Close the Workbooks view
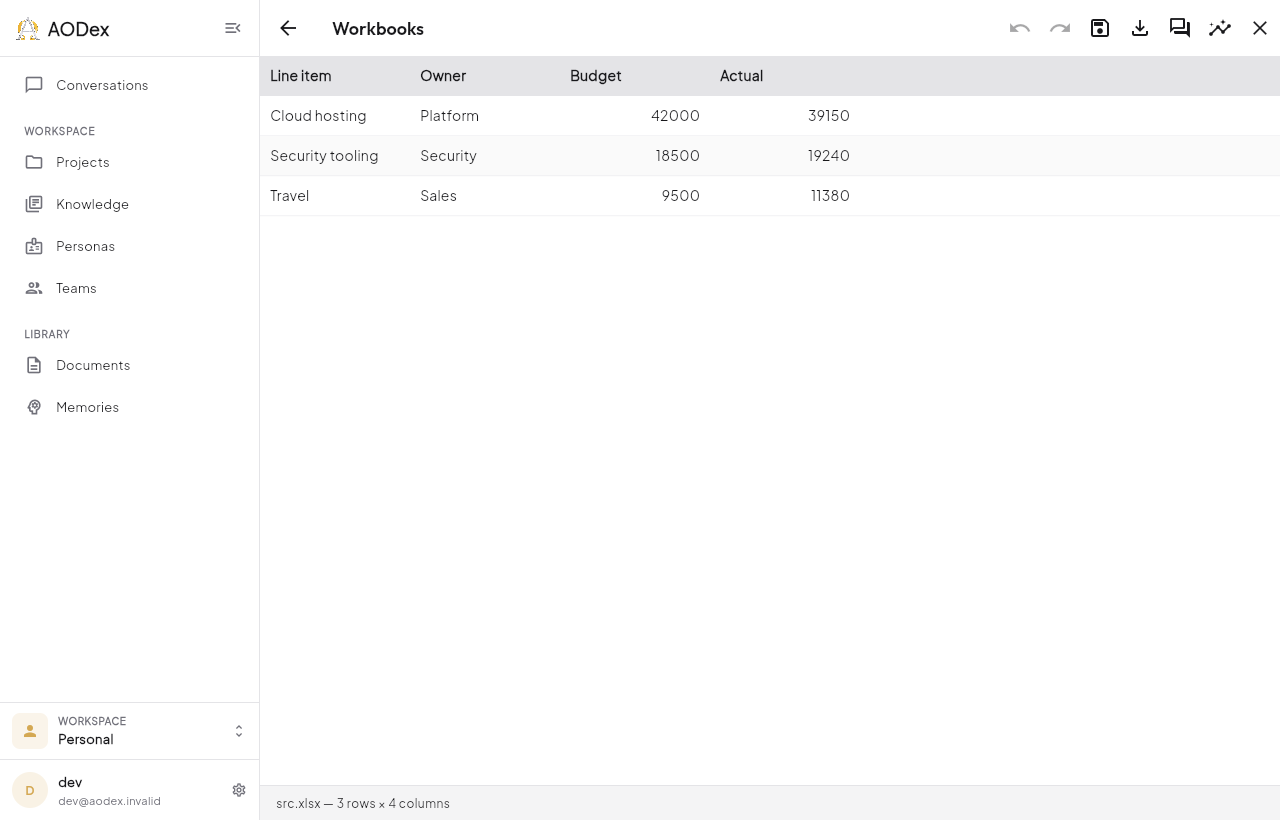 pyautogui.click(x=1260, y=28)
